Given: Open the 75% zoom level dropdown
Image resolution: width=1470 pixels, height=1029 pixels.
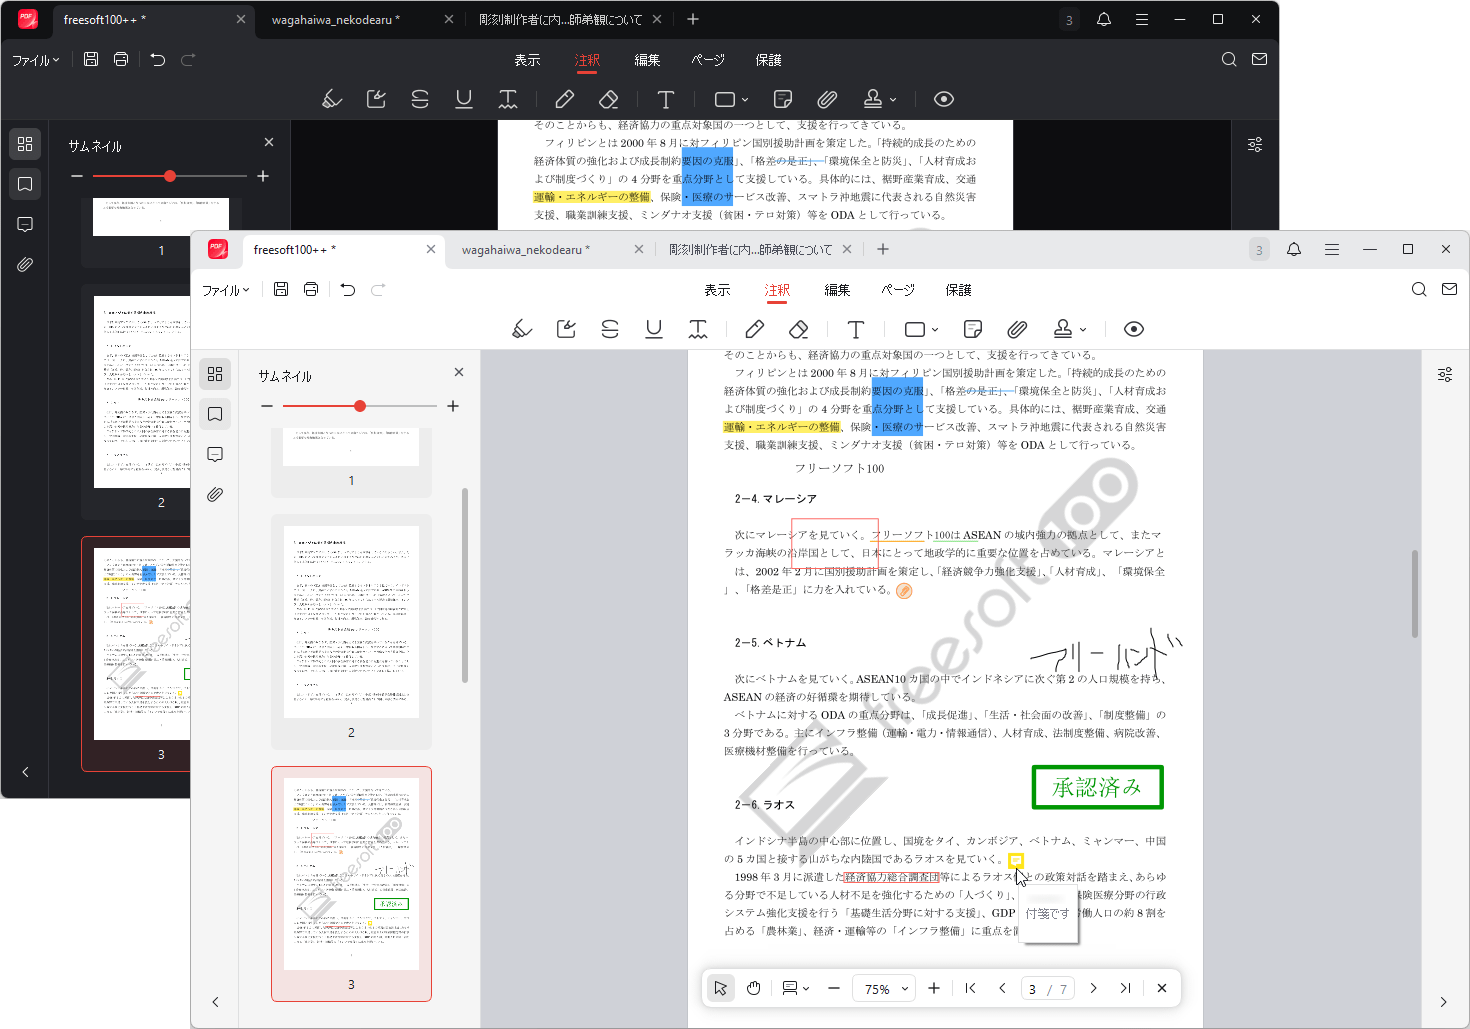Looking at the screenshot, I should click(885, 989).
